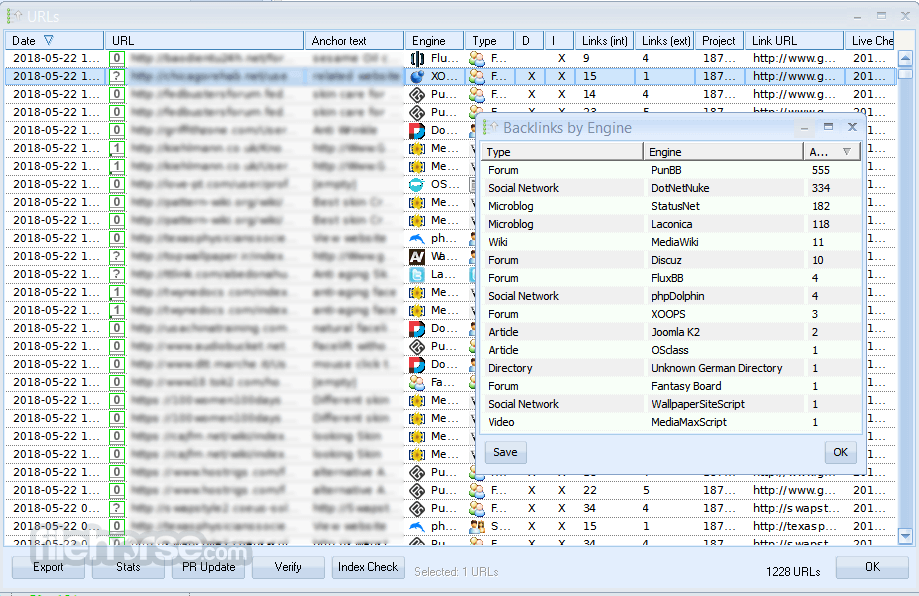Select WallpaperSiteScript row in Backlinks dialog
Image resolution: width=919 pixels, height=596 pixels.
[671, 404]
